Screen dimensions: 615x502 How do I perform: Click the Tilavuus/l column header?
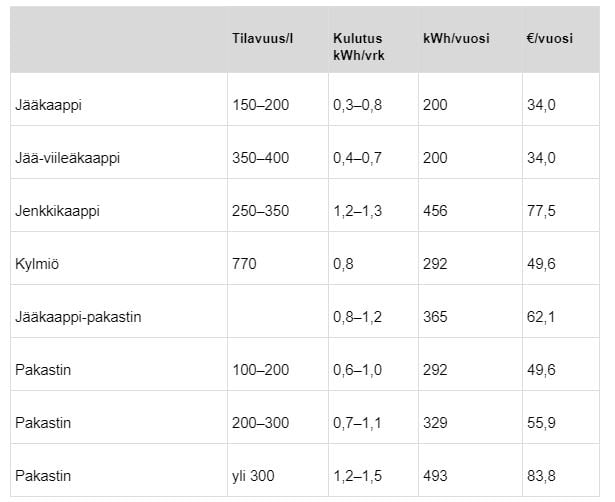click(262, 38)
